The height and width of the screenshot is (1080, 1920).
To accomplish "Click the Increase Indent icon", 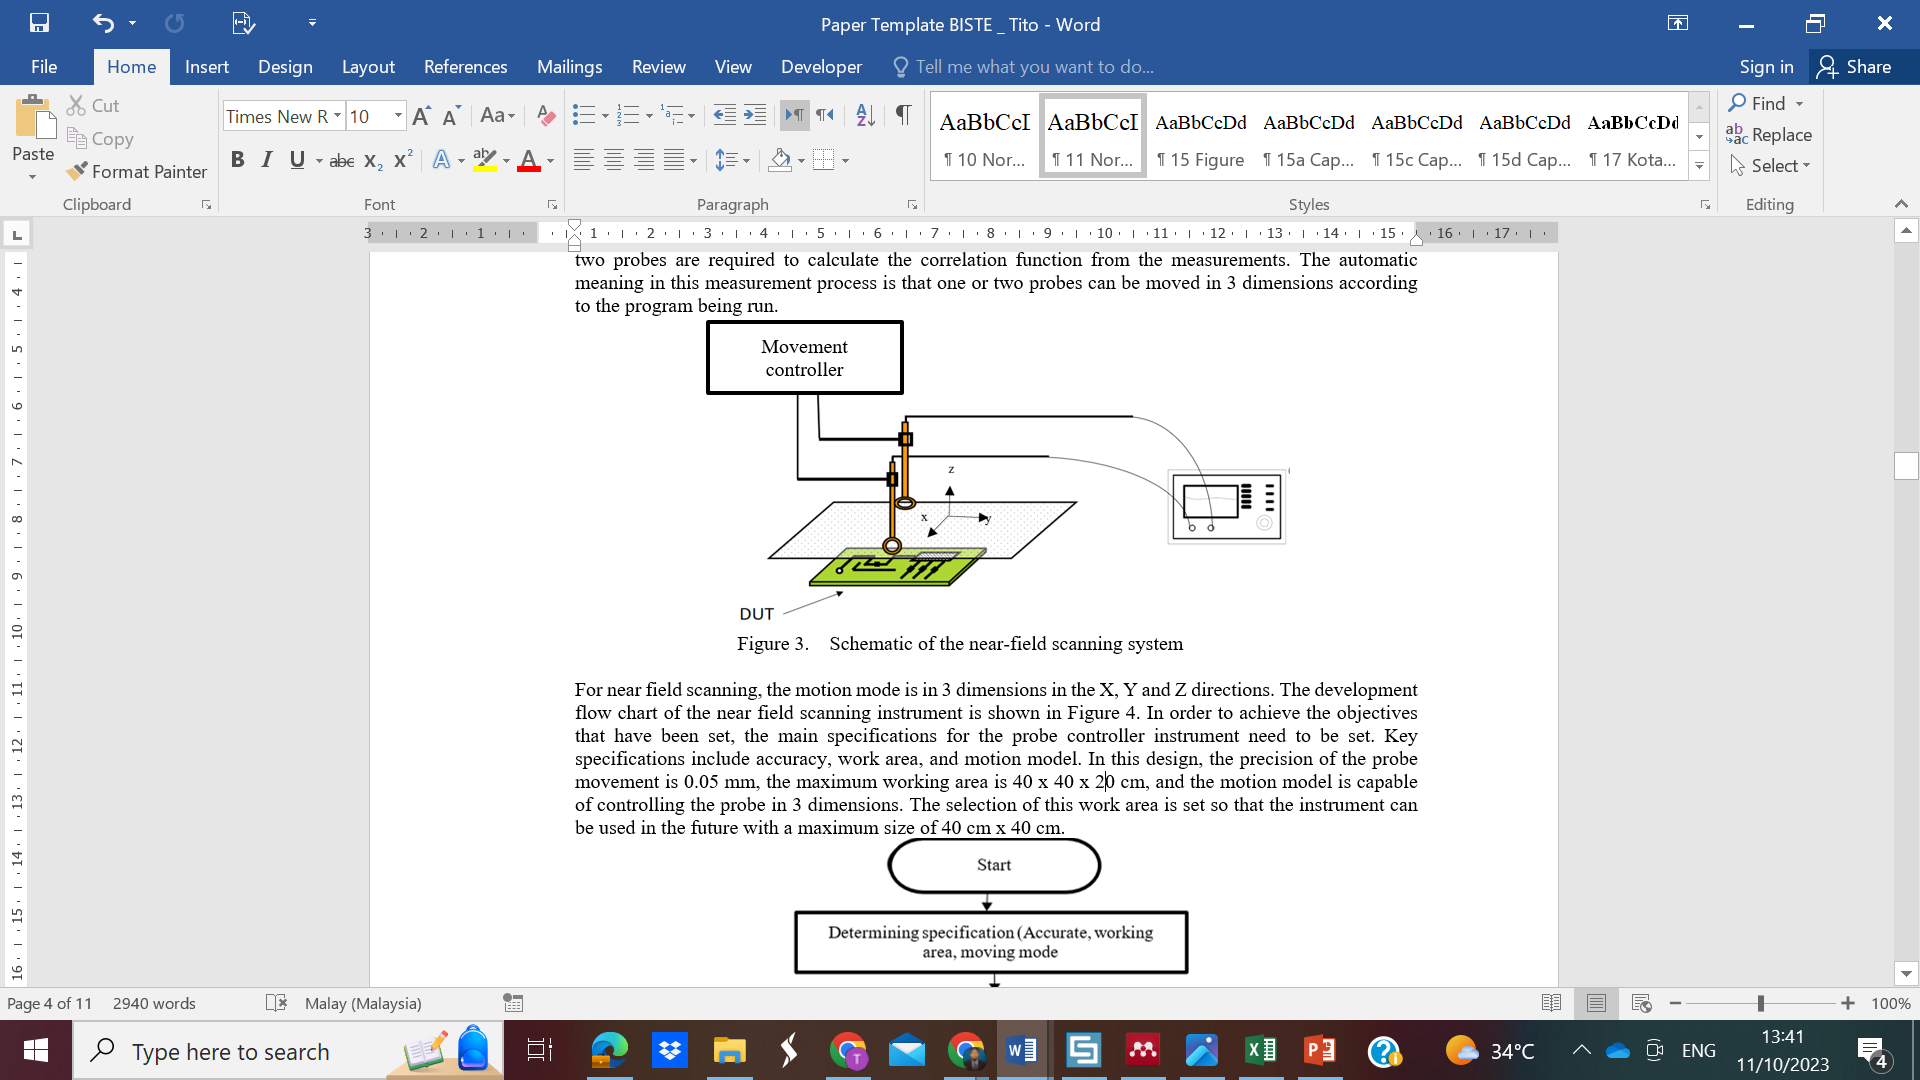I will click(755, 115).
